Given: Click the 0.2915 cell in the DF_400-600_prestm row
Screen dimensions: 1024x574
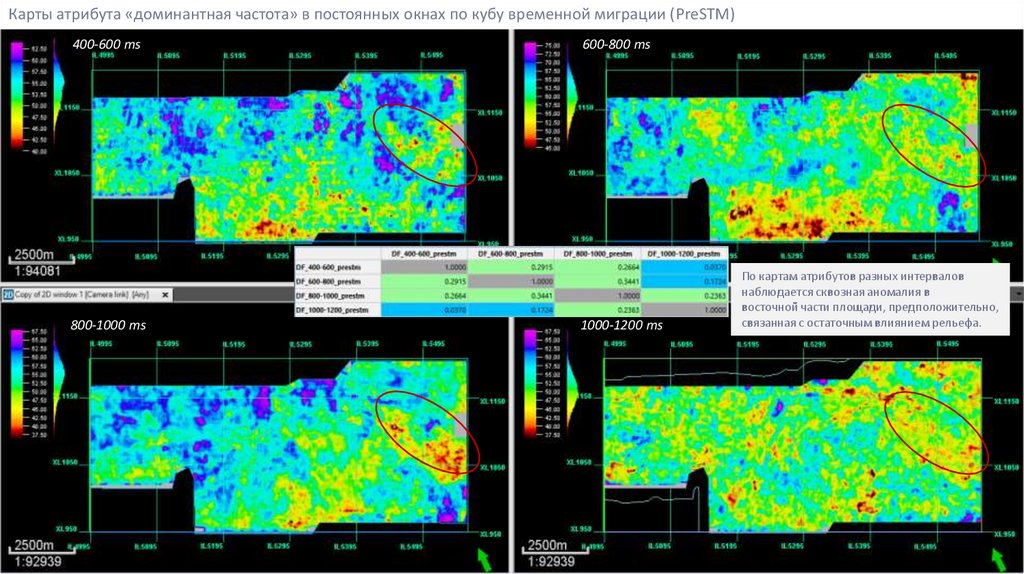Looking at the screenshot, I should click(x=511, y=267).
